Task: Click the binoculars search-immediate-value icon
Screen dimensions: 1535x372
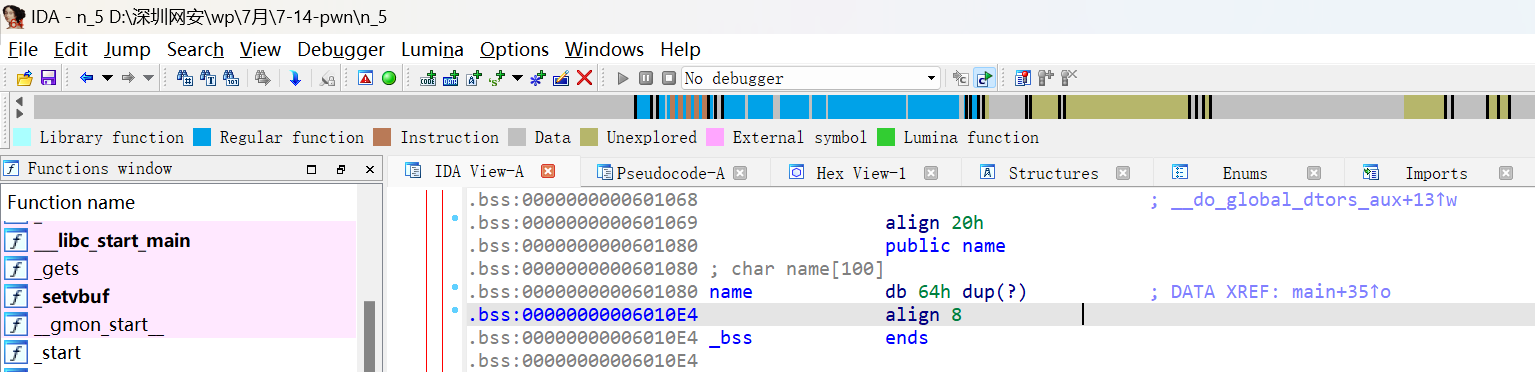Action: [x=185, y=77]
